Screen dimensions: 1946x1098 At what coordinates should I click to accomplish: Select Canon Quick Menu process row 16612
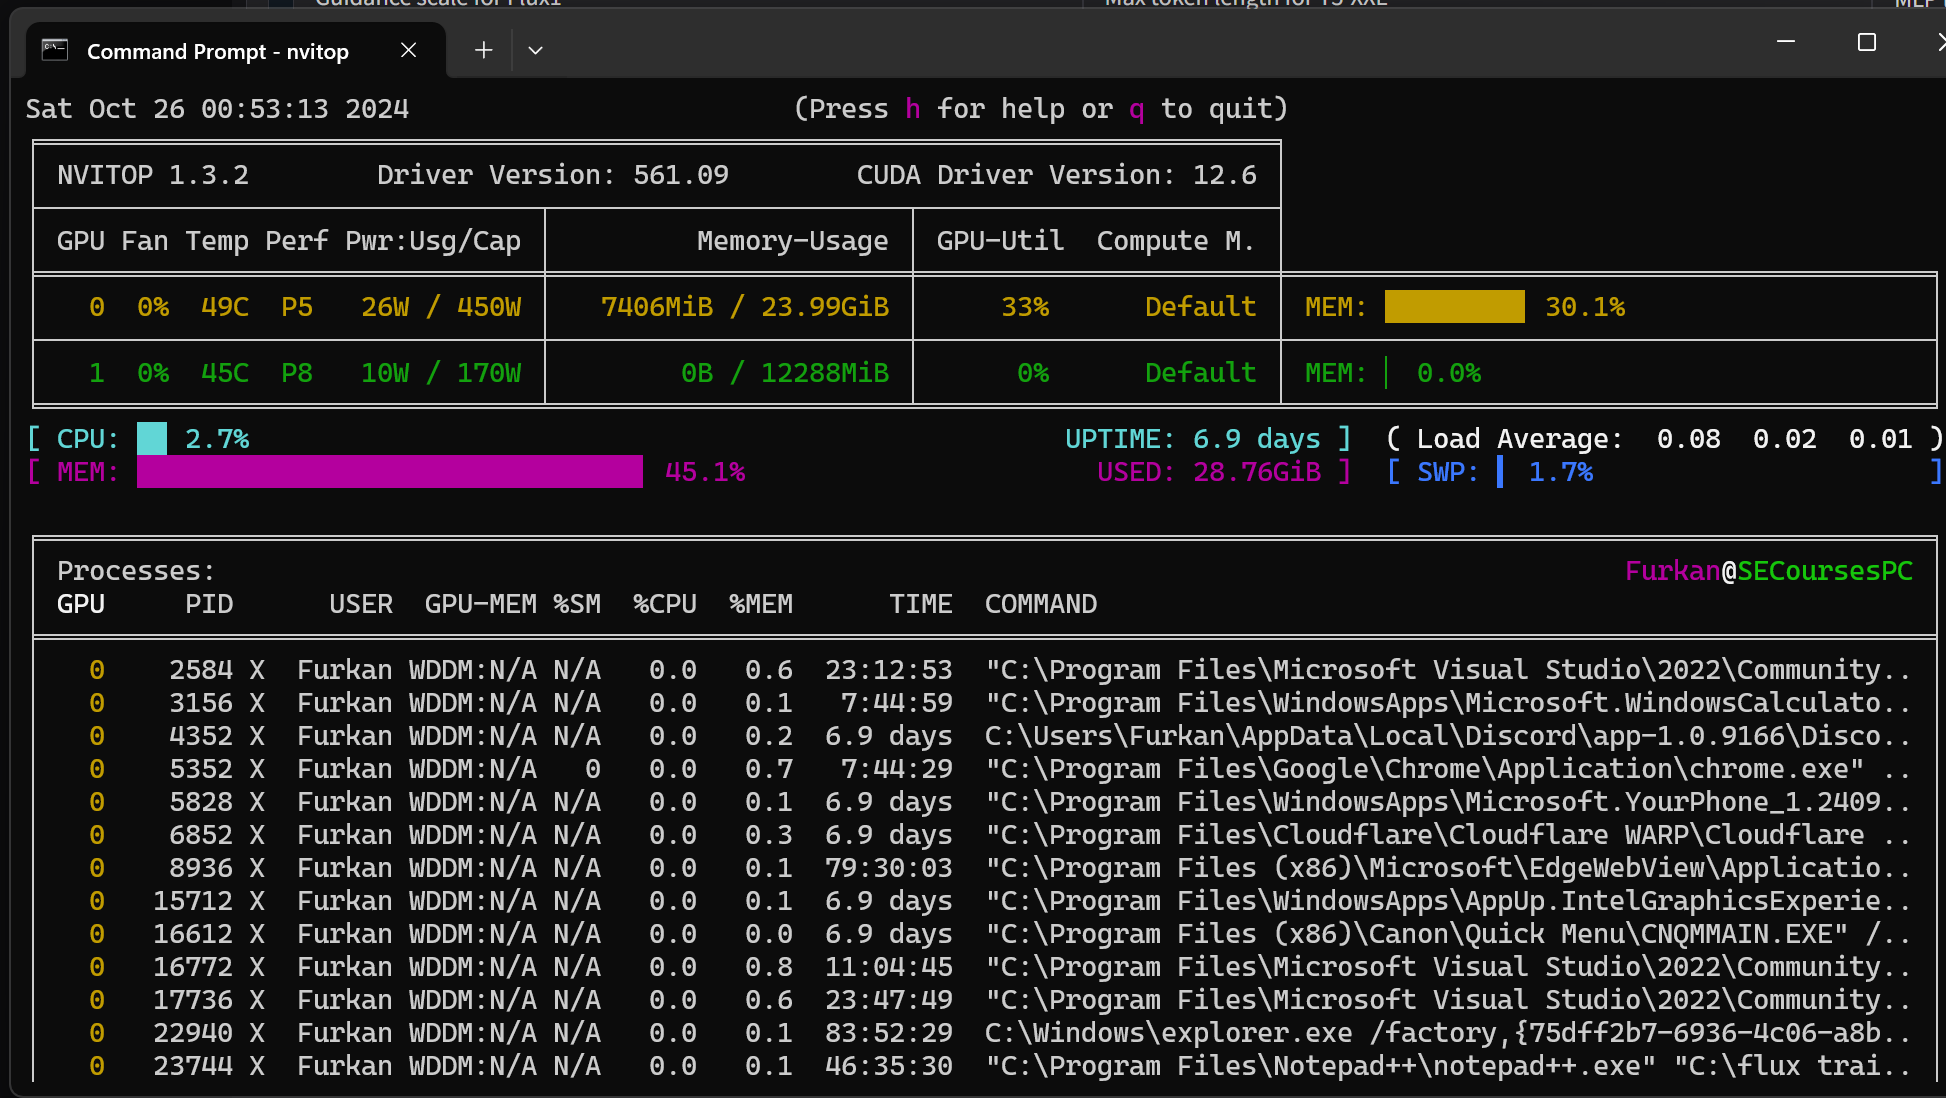[x=985, y=934]
